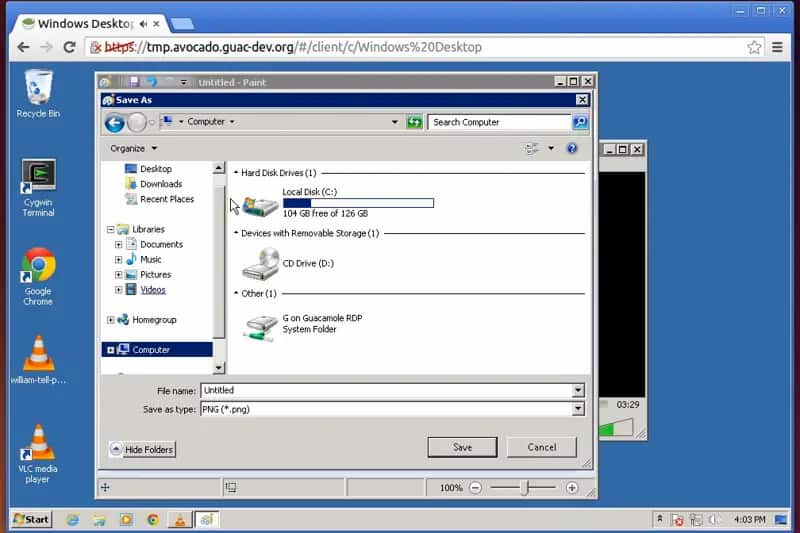Image resolution: width=800 pixels, height=533 pixels.
Task: Click the browser URL address bar
Action: click(418, 47)
